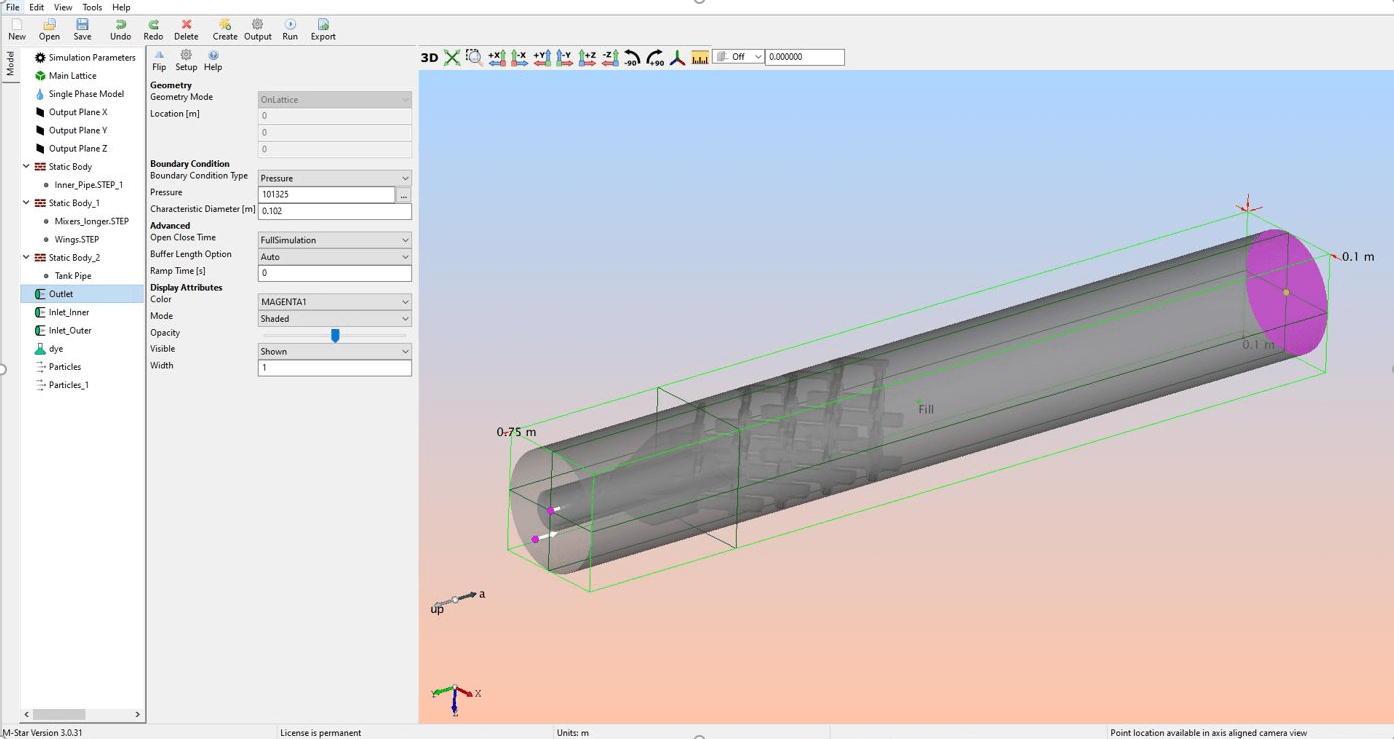Viewport: 1394px width, 739px height.
Task: Click the Redo icon
Action: [153, 29]
